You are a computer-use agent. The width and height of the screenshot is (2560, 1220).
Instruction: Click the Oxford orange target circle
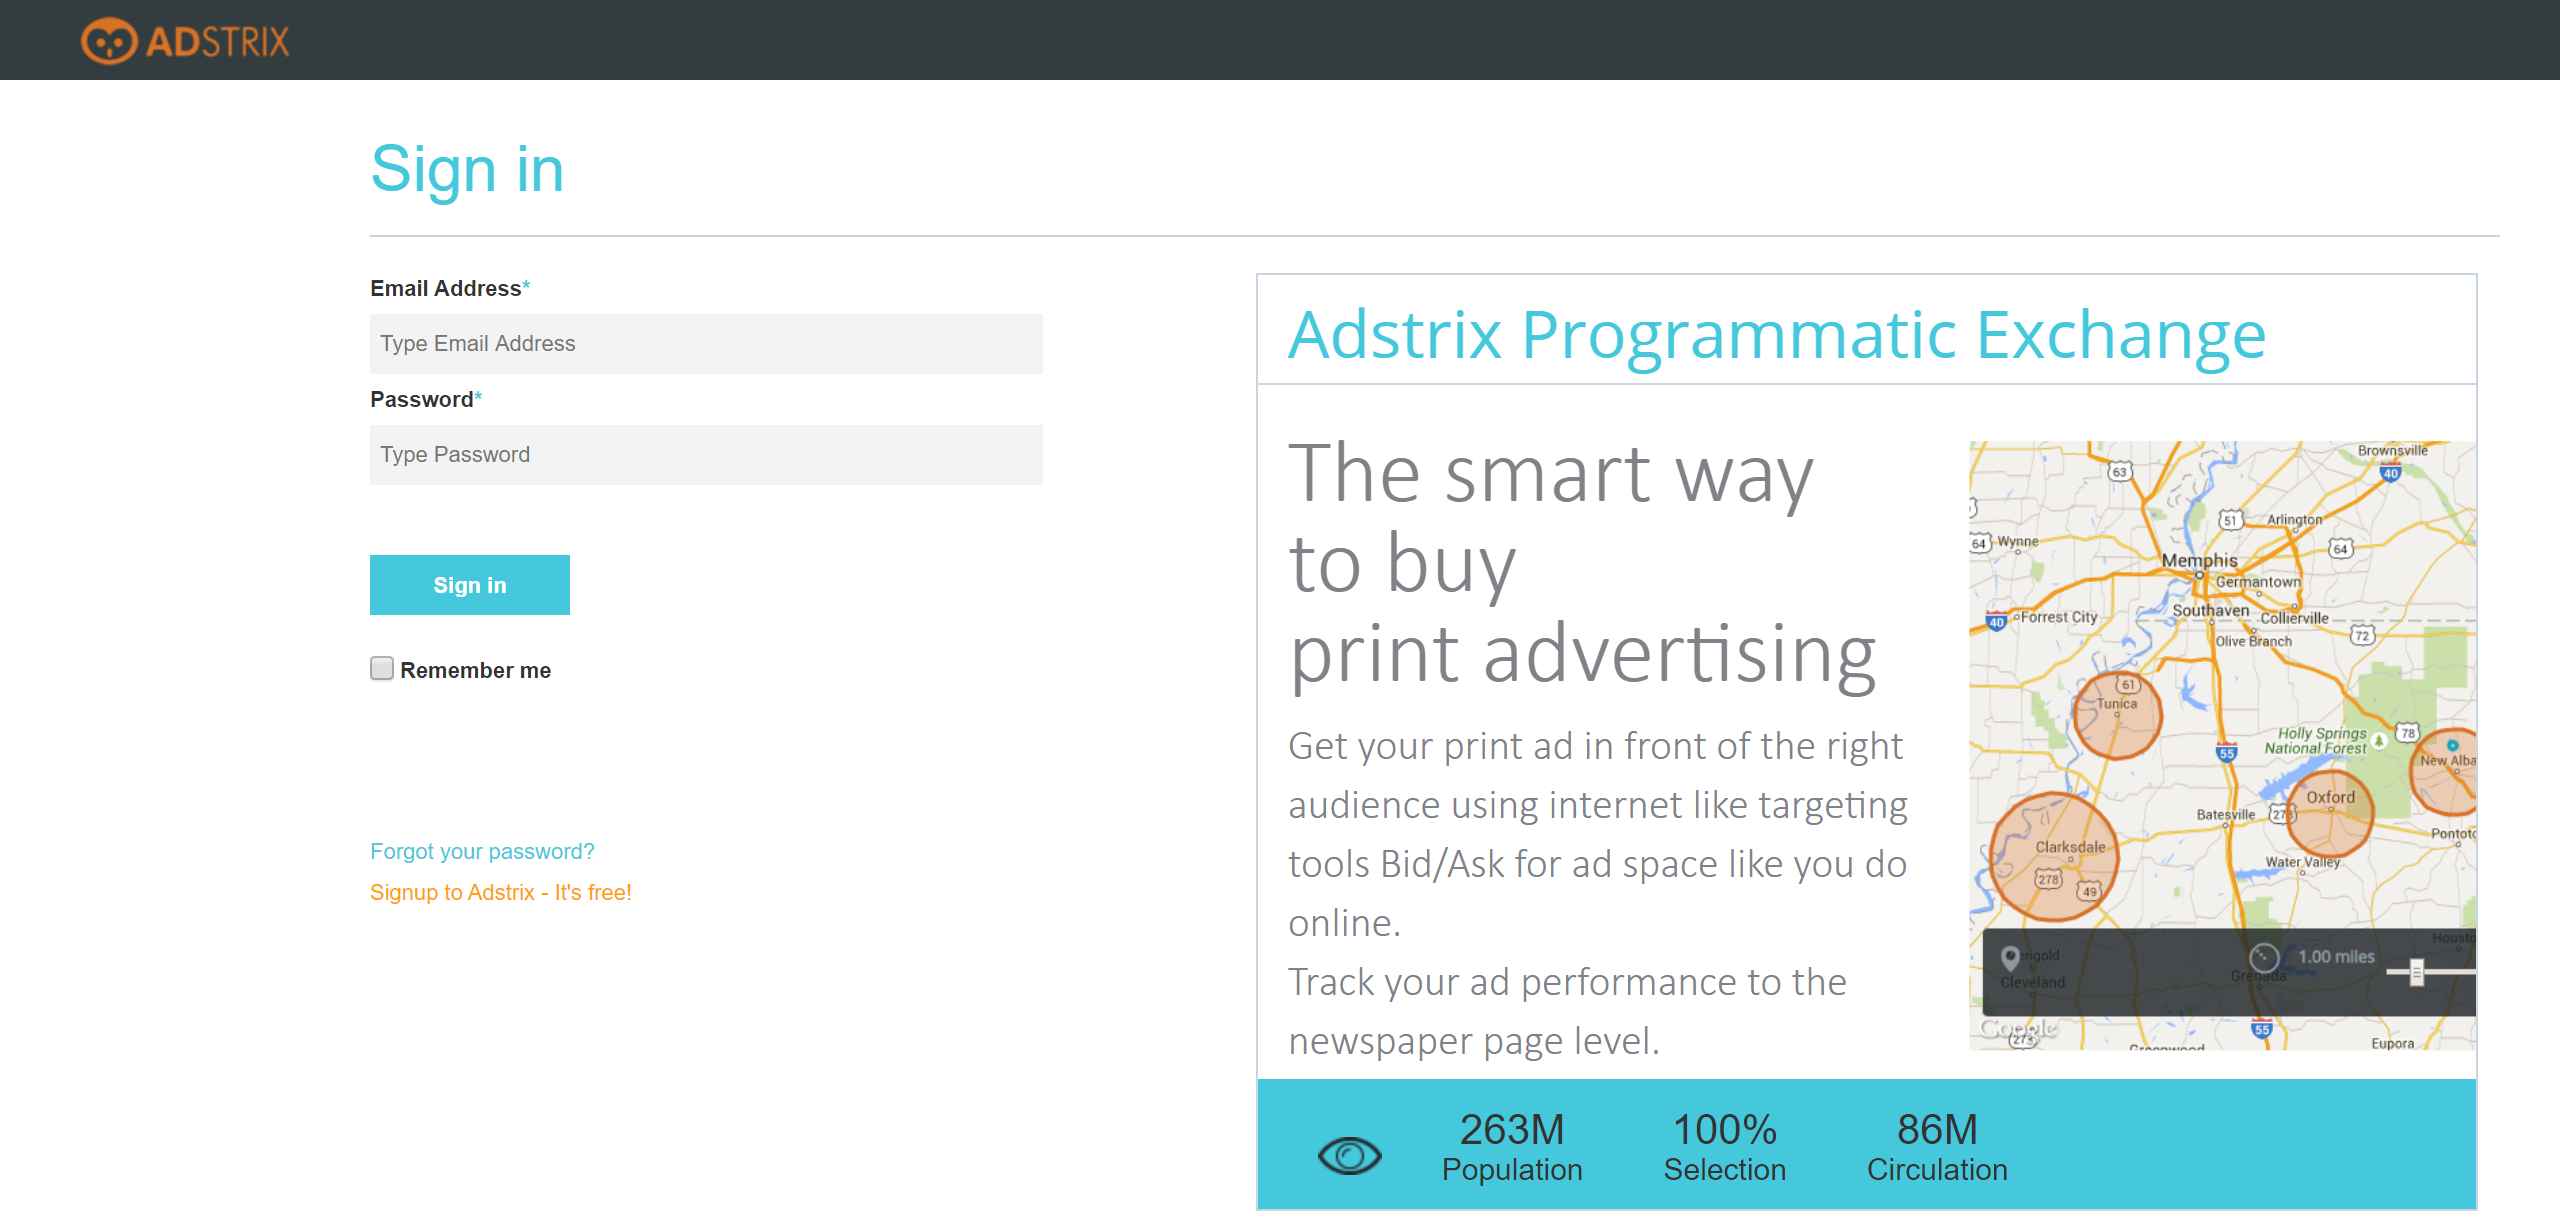click(2330, 813)
